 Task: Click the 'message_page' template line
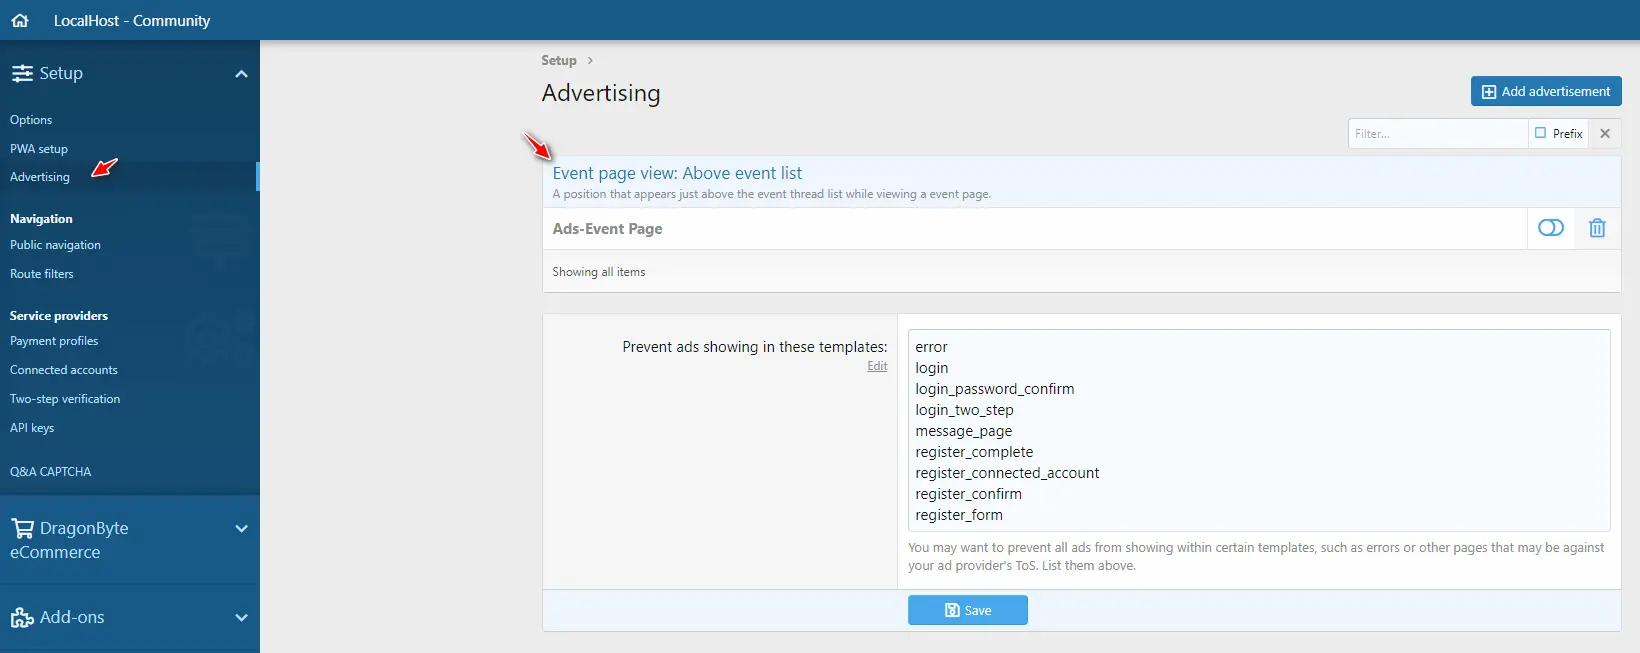pos(963,431)
